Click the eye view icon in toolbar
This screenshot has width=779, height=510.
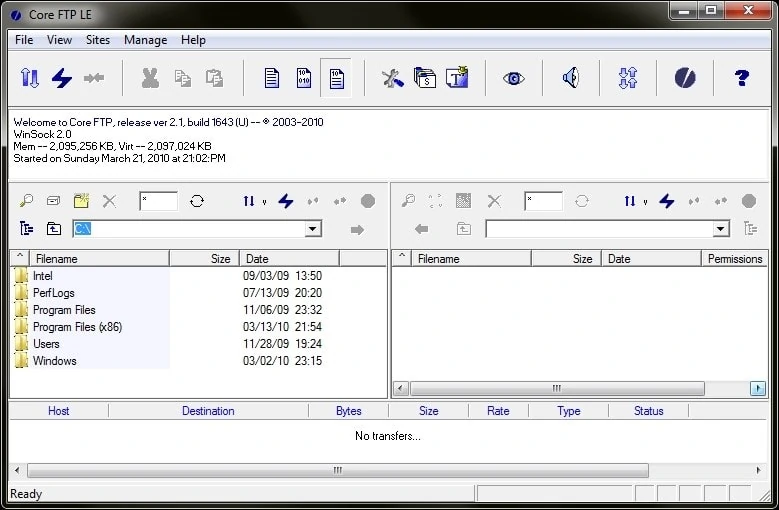514,78
